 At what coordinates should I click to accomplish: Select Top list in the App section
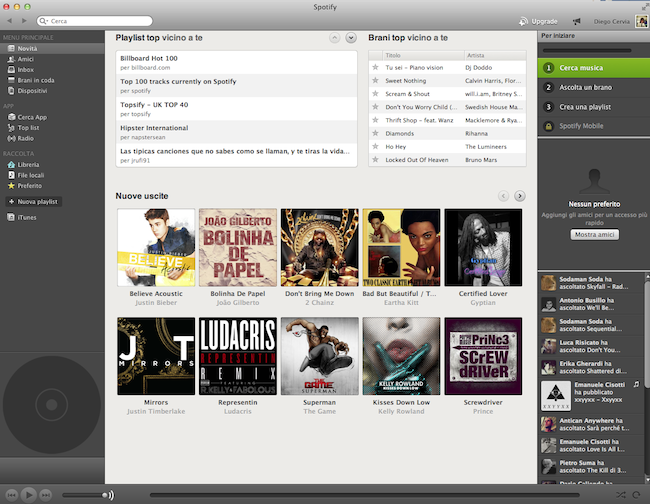click(x=30, y=128)
